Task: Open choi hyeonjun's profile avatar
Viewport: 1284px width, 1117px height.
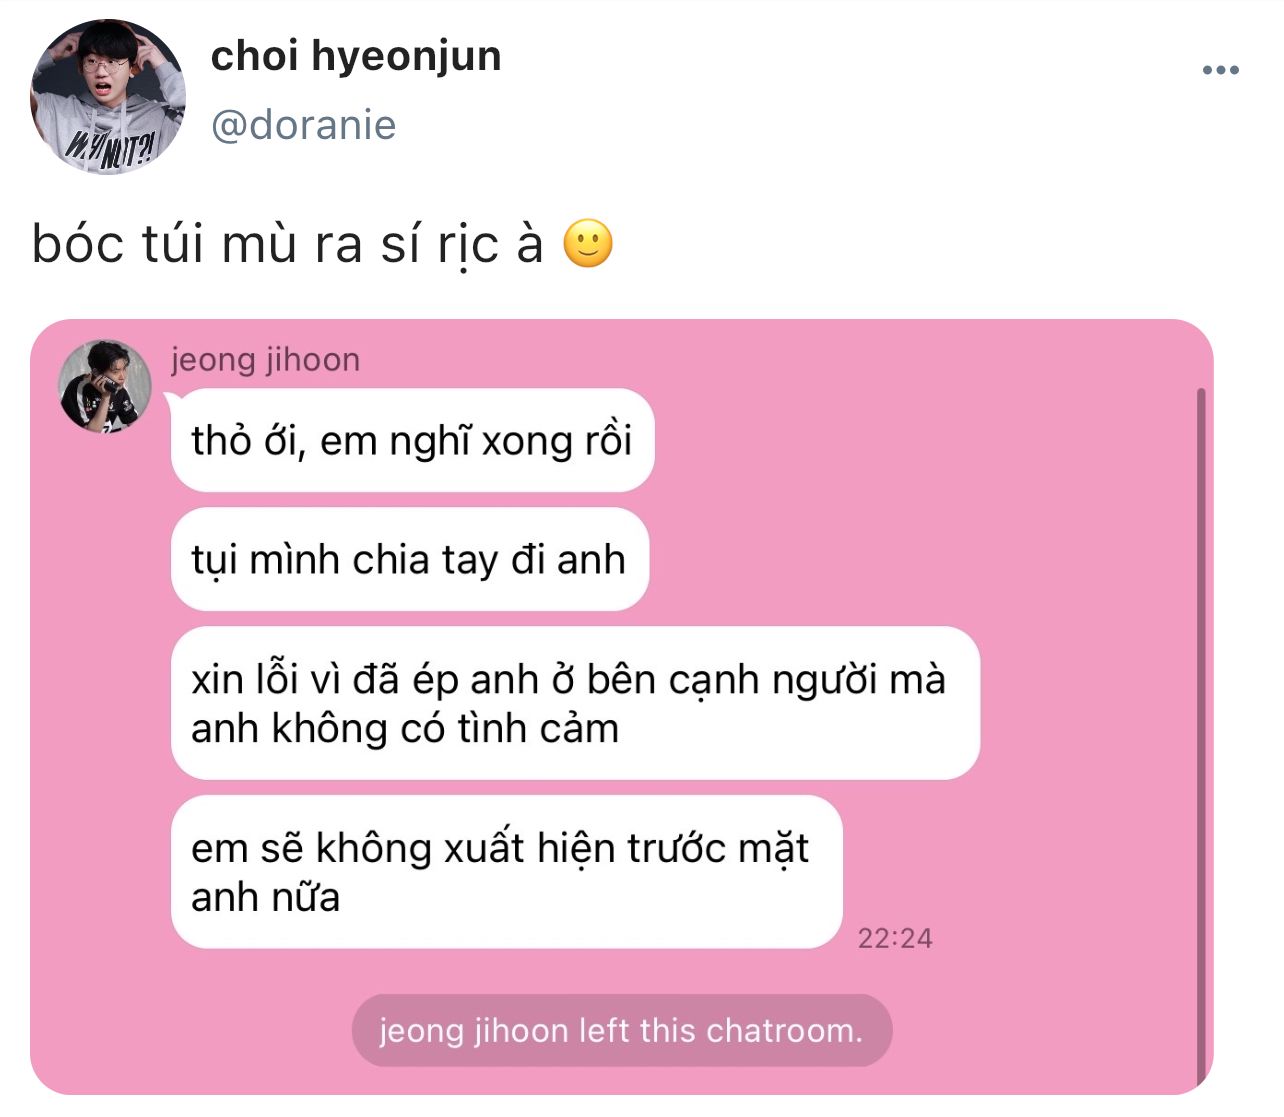Action: tap(108, 97)
